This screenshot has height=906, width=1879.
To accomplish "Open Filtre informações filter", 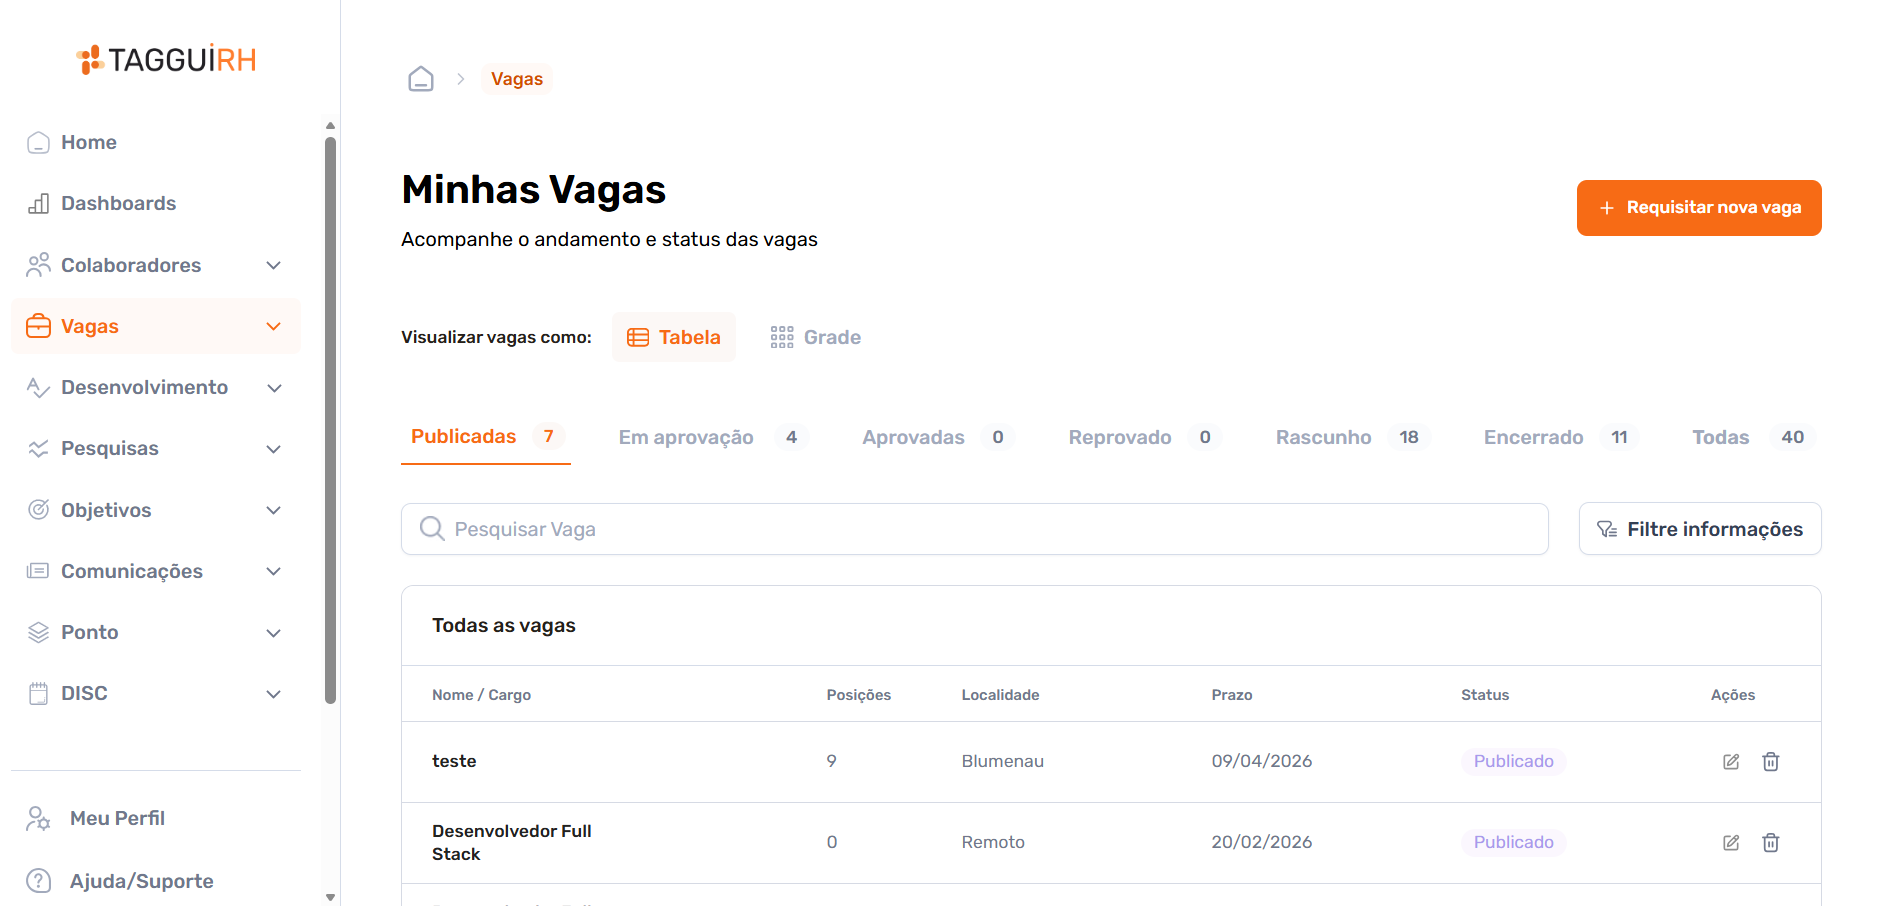I will pos(1700,529).
